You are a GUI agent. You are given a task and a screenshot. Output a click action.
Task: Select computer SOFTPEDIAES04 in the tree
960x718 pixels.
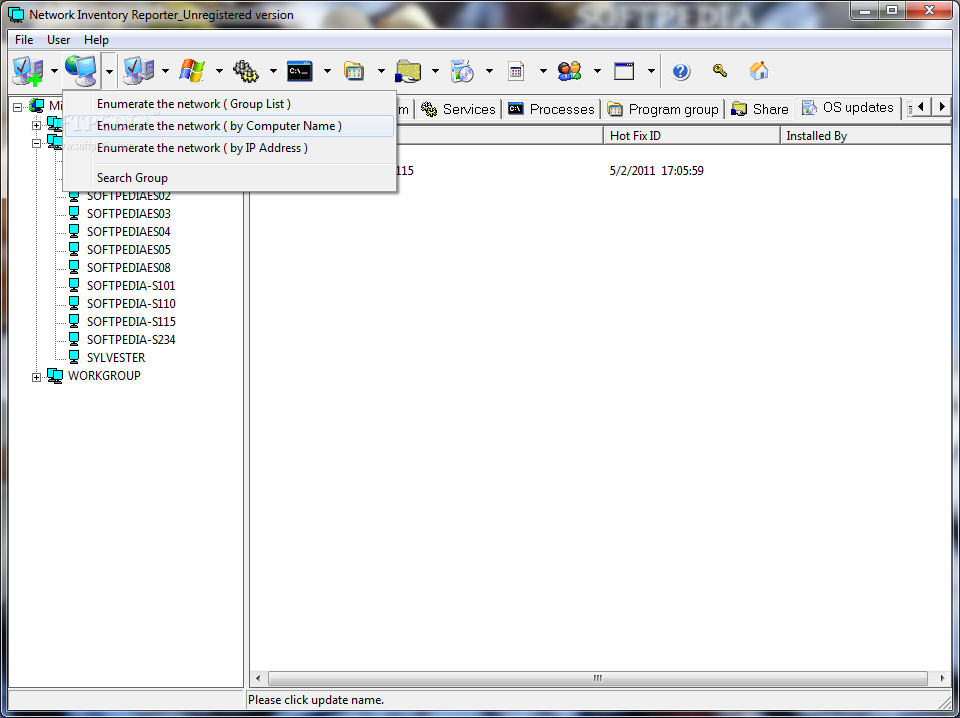click(129, 232)
